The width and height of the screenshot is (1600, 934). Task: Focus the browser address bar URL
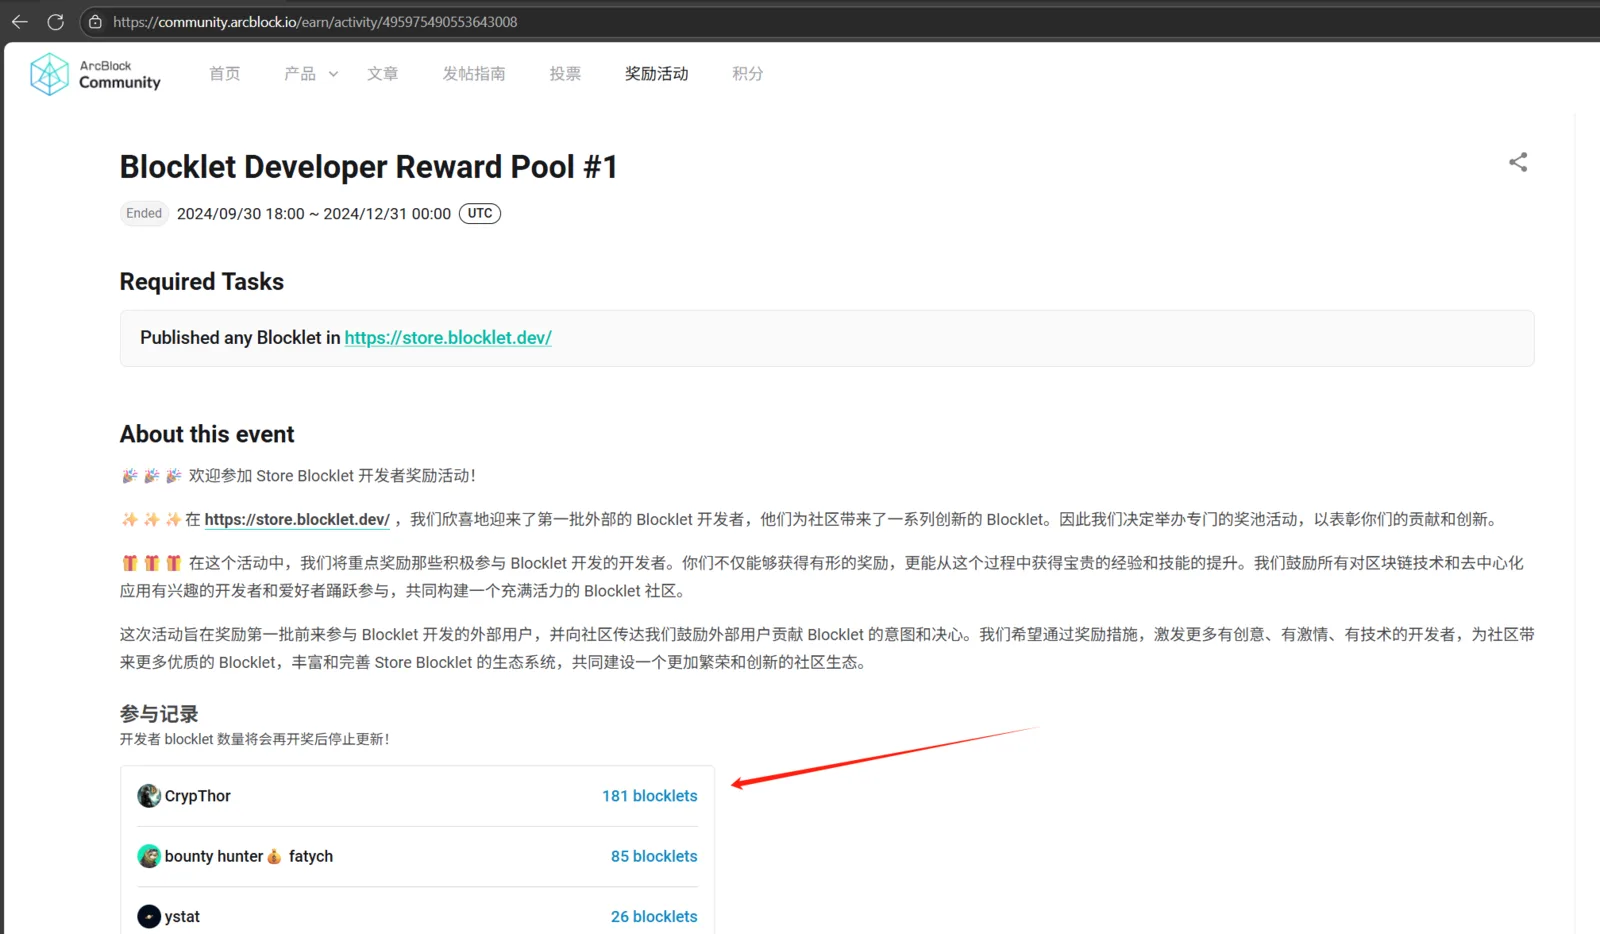(315, 22)
